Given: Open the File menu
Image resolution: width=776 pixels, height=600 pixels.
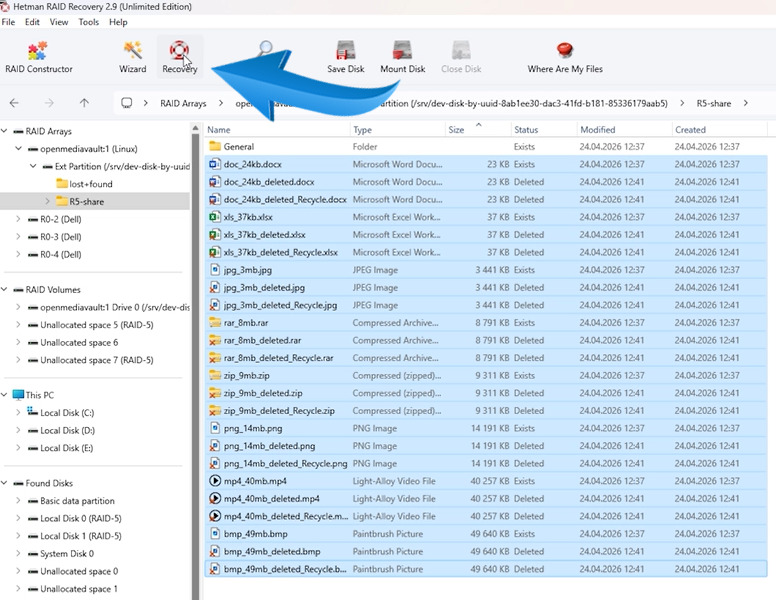Looking at the screenshot, I should click(x=8, y=22).
